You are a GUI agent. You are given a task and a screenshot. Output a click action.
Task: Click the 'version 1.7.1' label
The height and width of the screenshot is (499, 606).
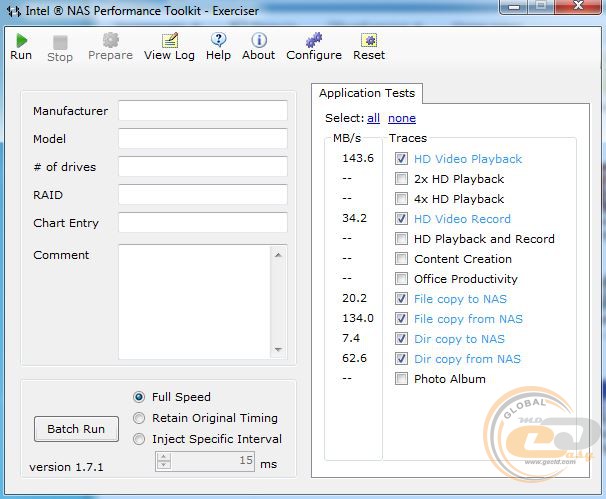coord(66,467)
